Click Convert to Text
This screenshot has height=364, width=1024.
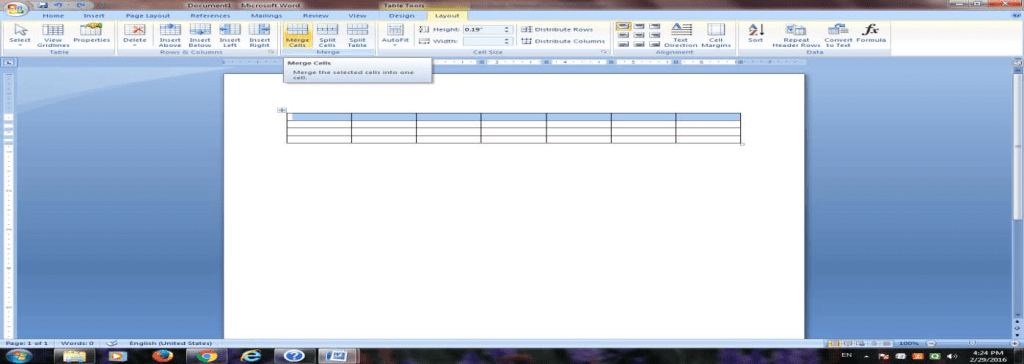[838, 35]
